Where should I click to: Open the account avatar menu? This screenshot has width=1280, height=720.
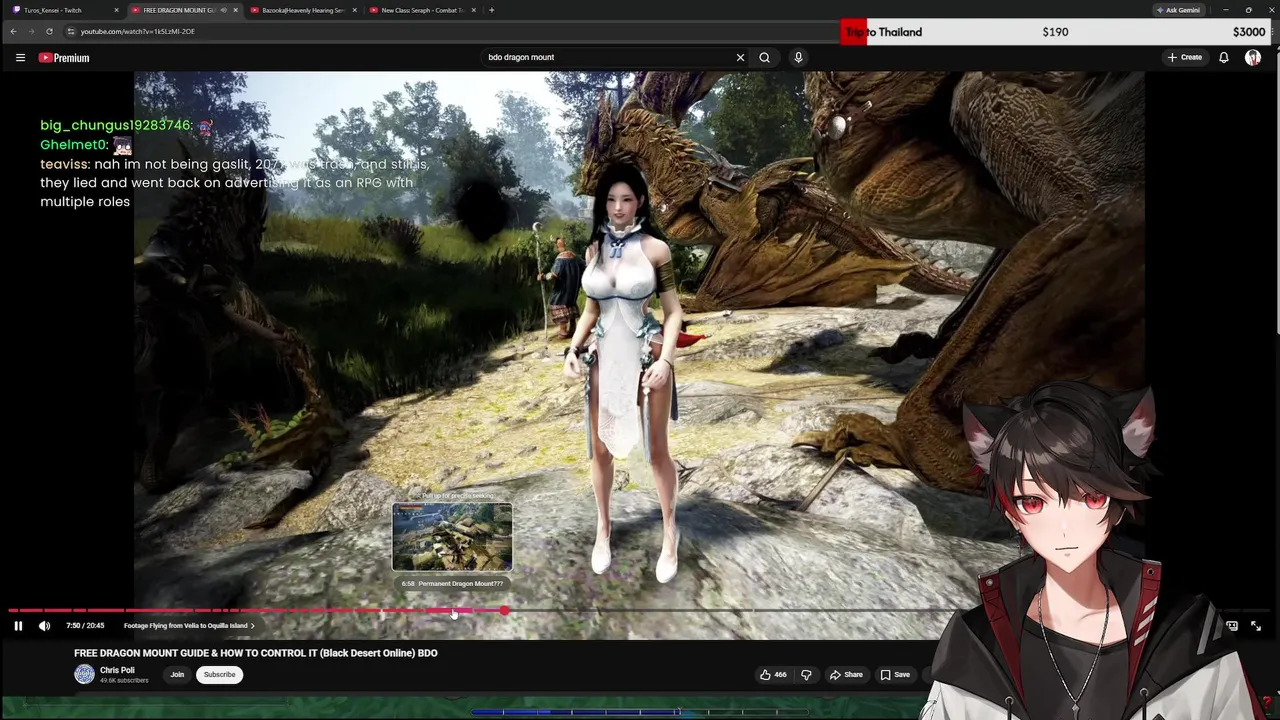pyautogui.click(x=1253, y=58)
